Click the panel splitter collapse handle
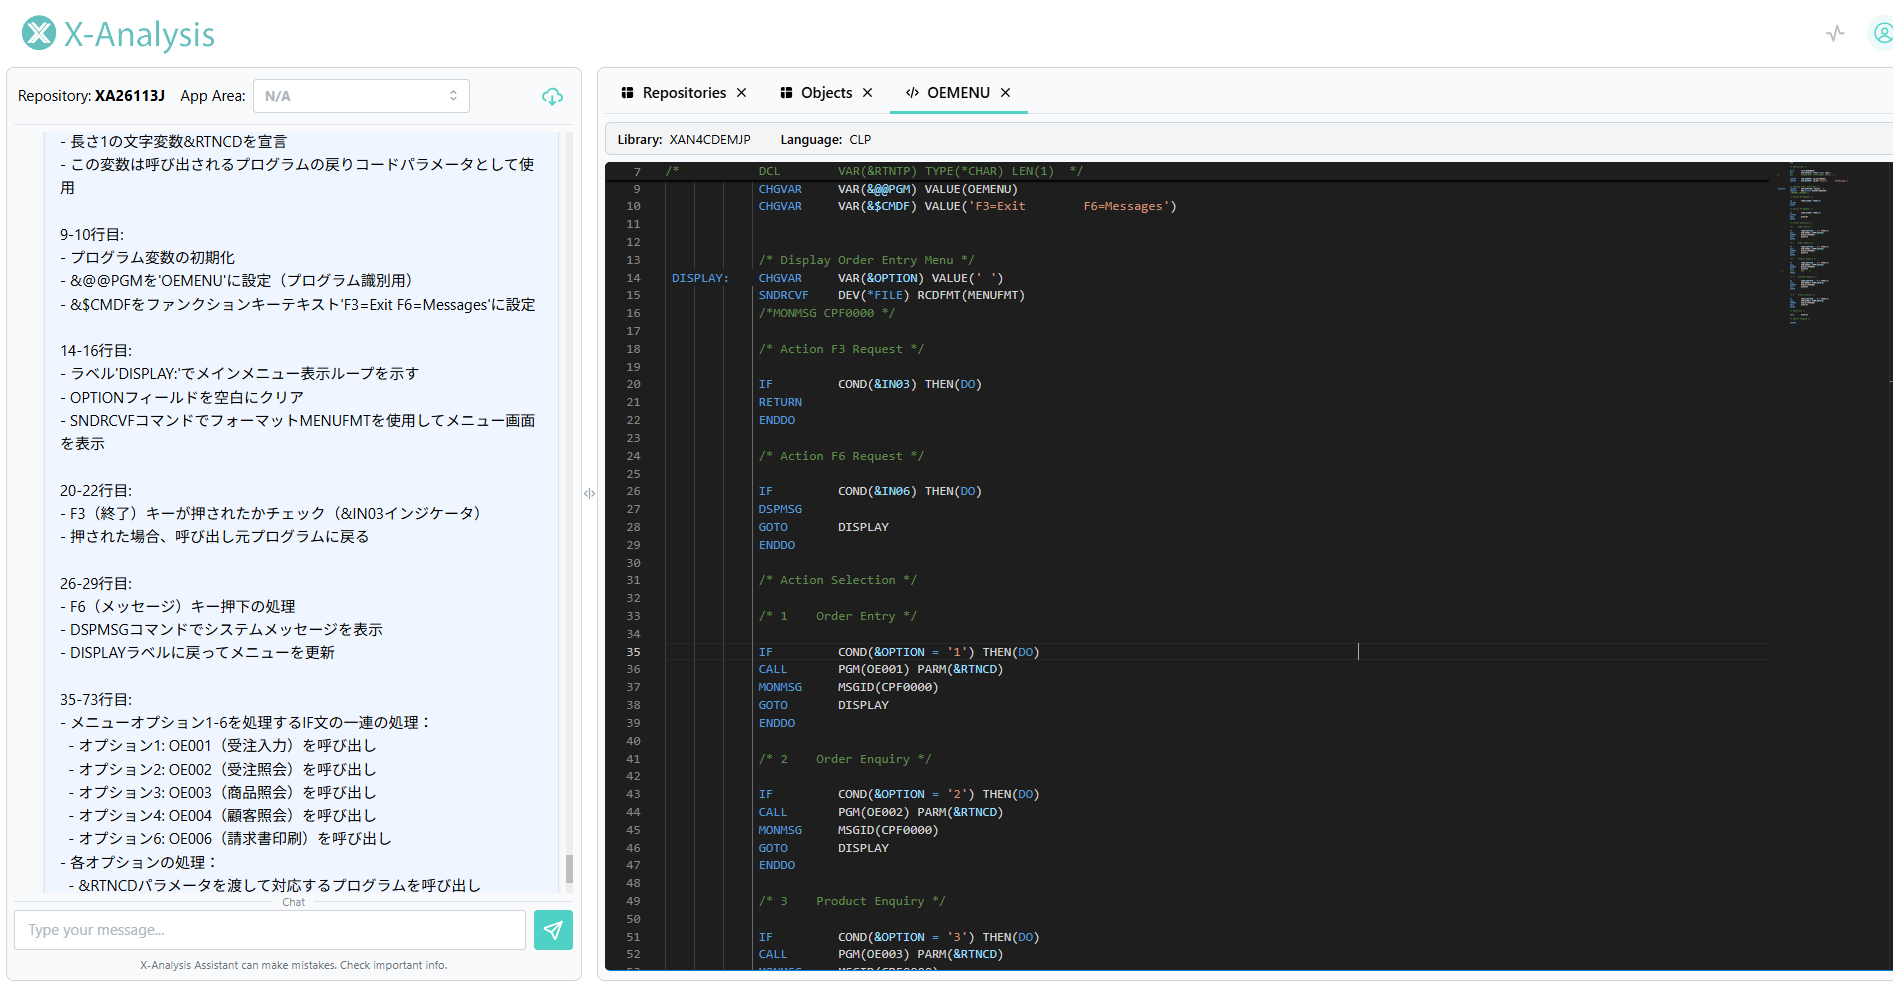Screen dimensions: 1893x983 coord(589,493)
